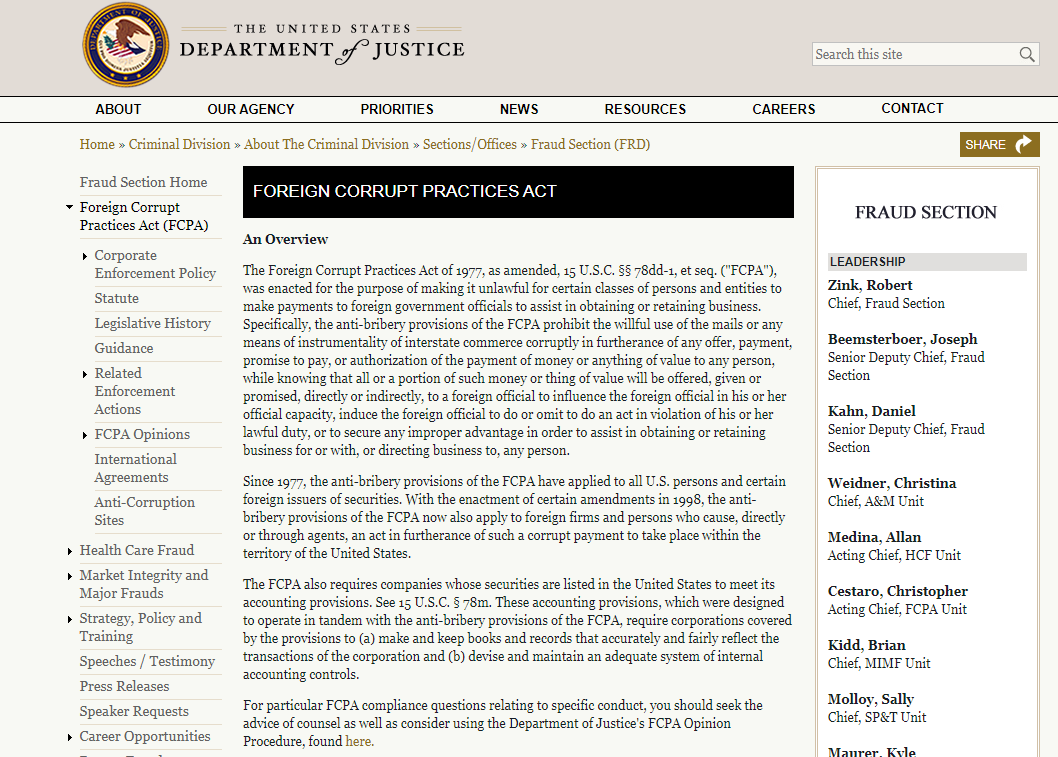Viewport: 1058px width, 757px height.
Task: Click 'Chief, SP&T Unit' title text
Action: point(877,717)
